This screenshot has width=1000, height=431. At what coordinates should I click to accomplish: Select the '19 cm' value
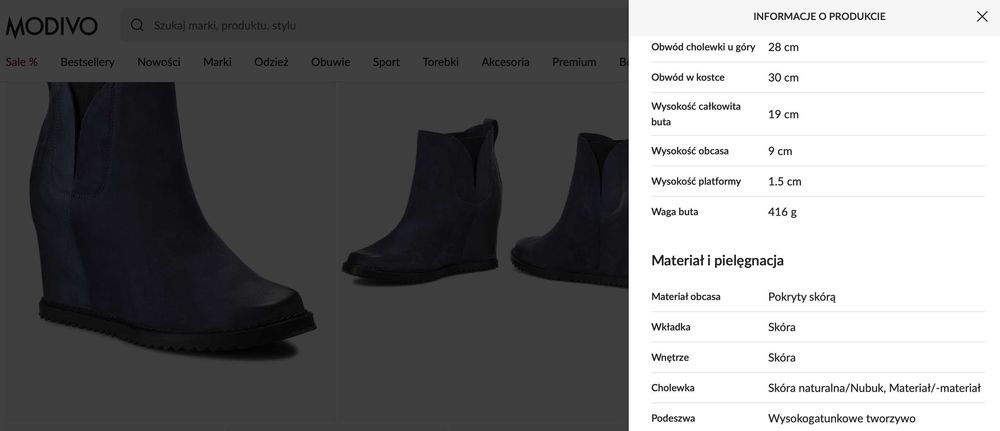click(x=783, y=114)
